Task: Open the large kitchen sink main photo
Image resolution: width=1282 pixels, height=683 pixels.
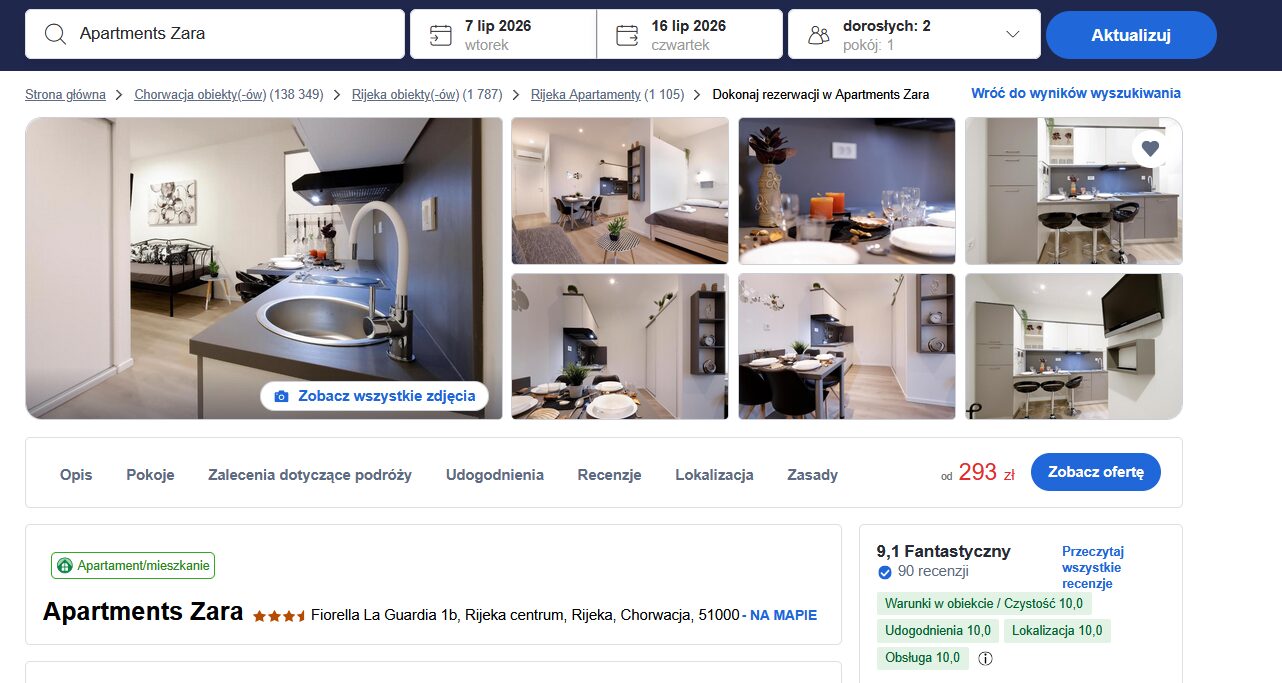Action: [264, 268]
